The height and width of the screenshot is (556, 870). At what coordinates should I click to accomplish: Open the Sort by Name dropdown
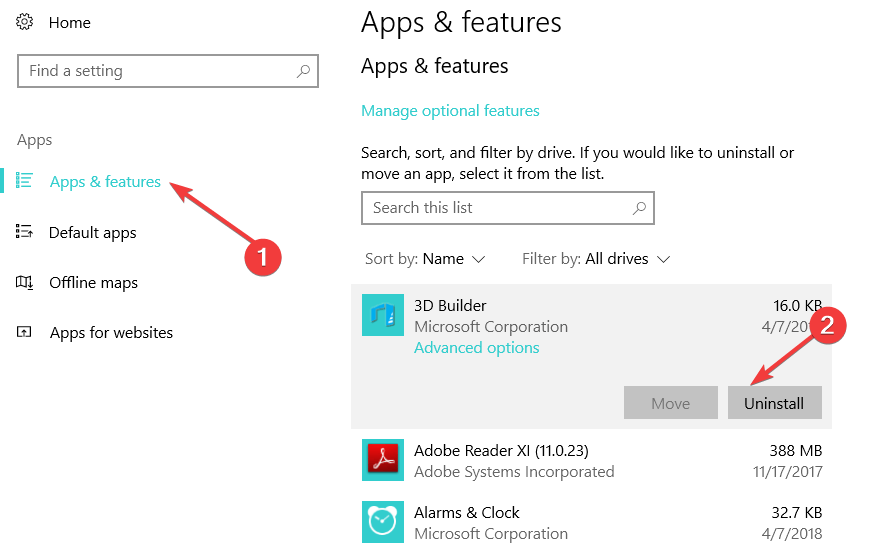(453, 259)
